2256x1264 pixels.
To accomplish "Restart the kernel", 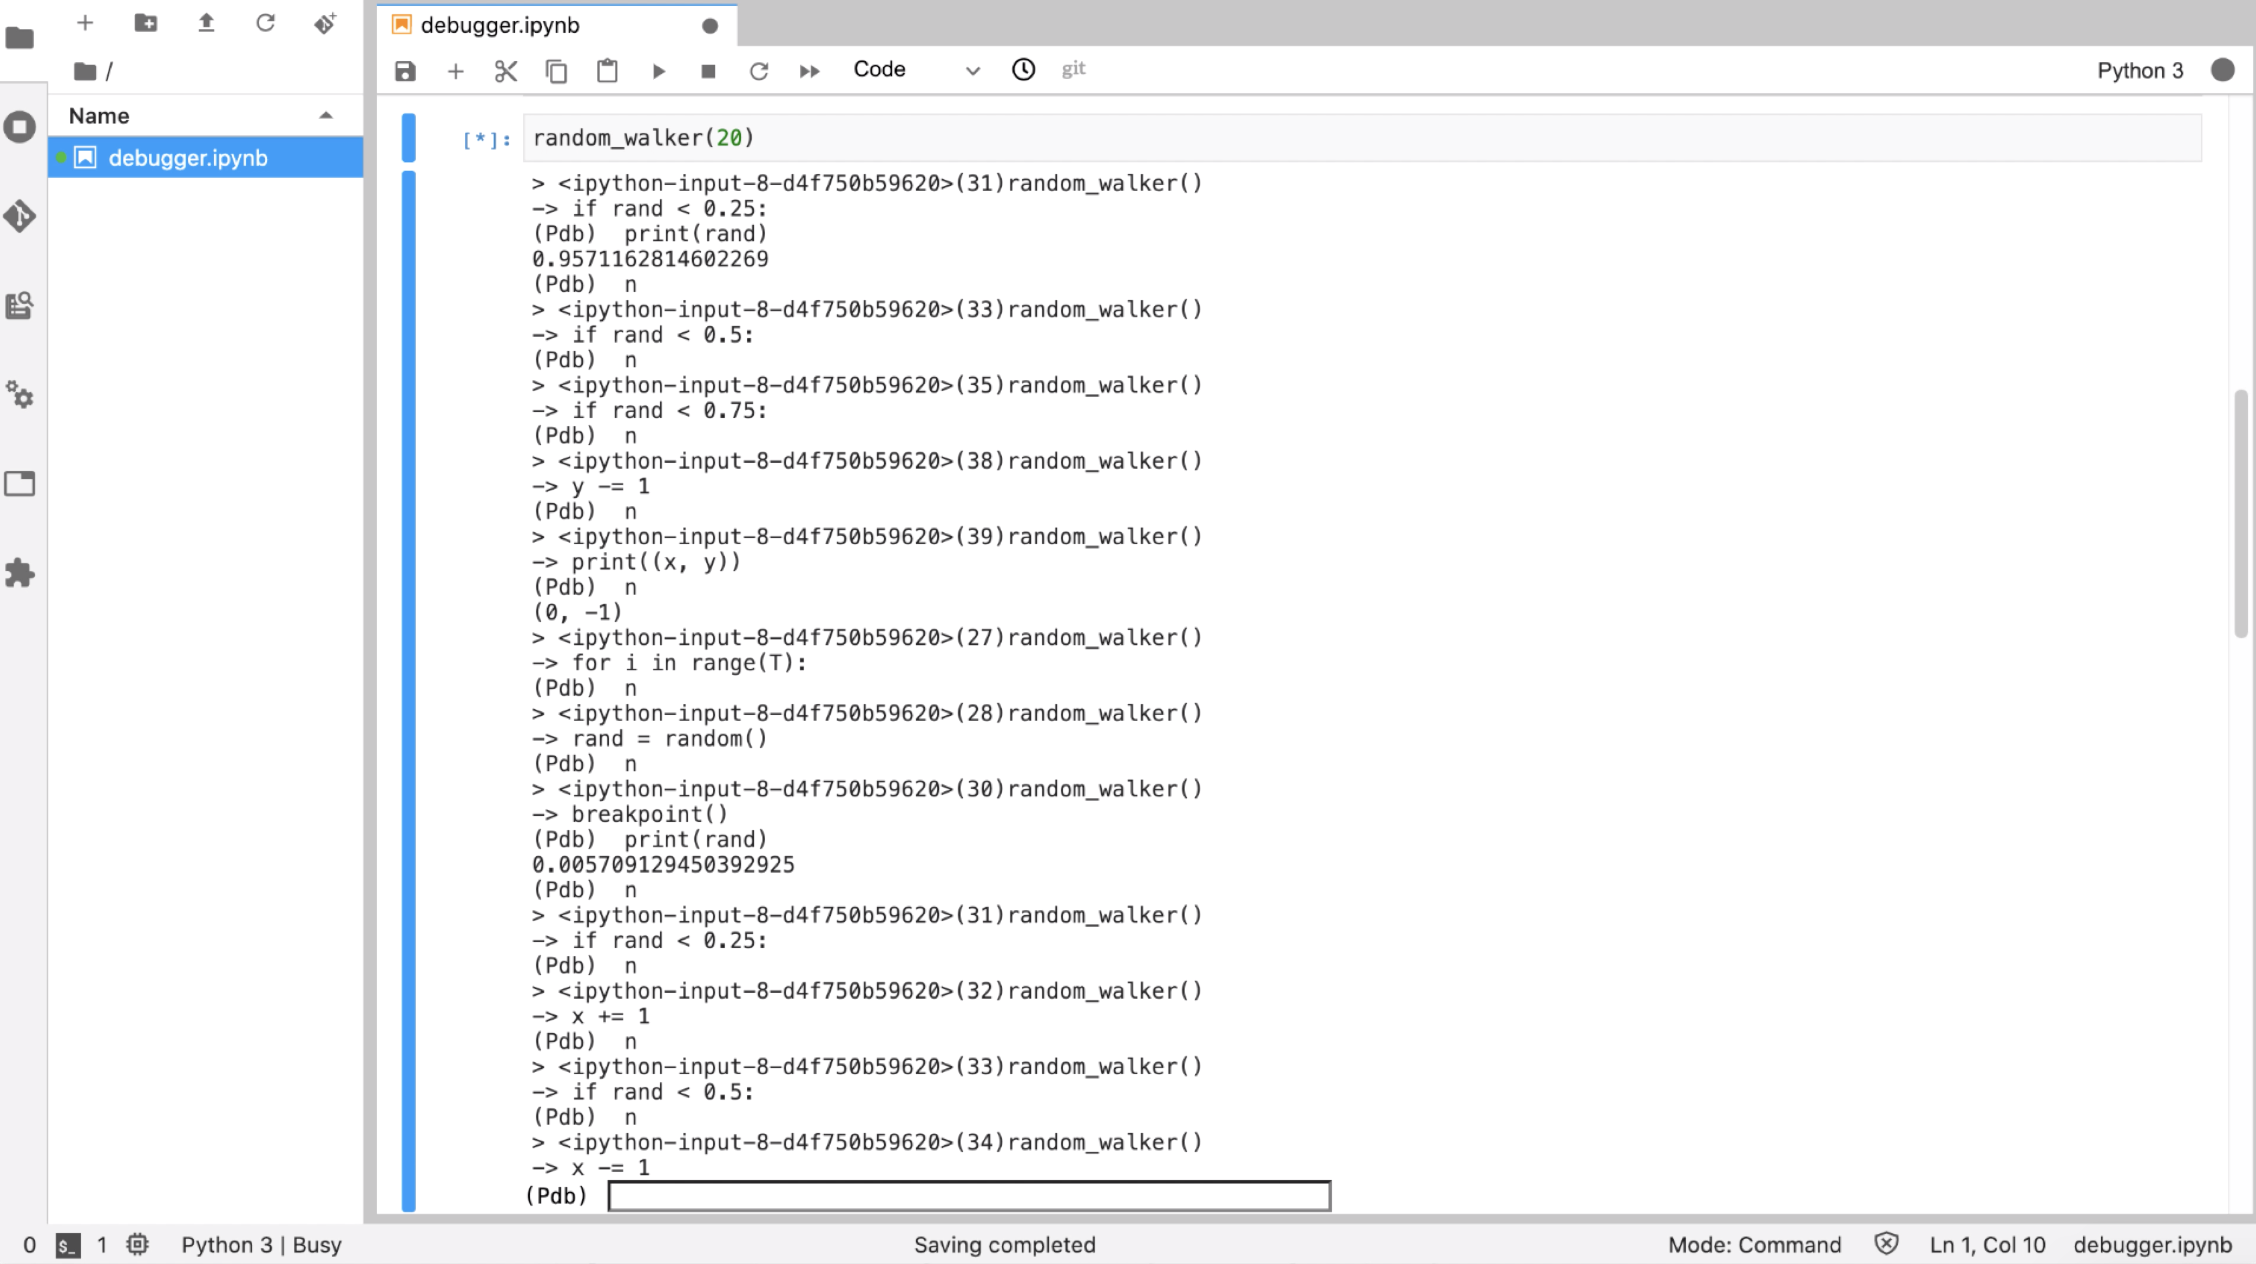I will (x=759, y=71).
